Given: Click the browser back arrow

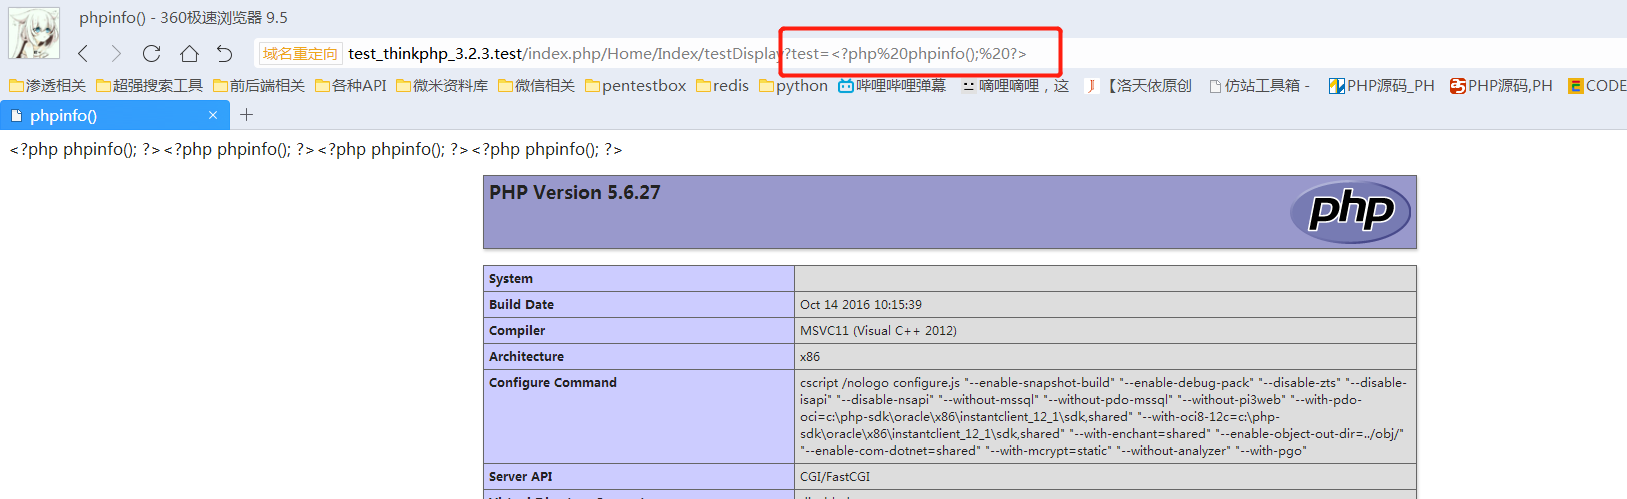Looking at the screenshot, I should (83, 54).
